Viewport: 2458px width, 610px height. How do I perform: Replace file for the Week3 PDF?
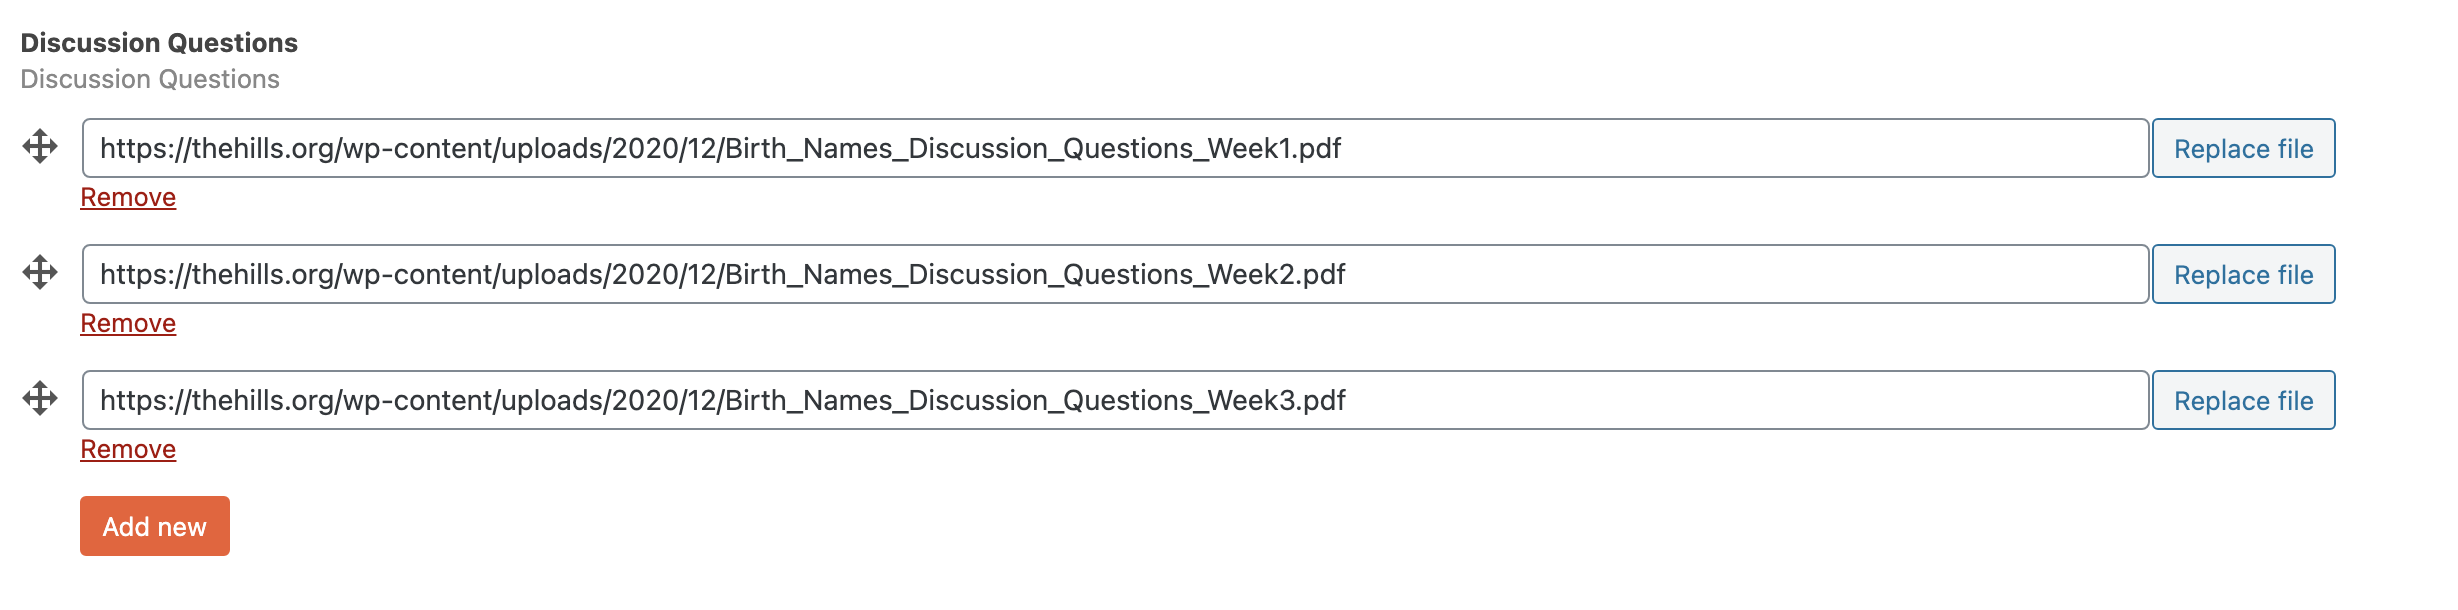pyautogui.click(x=2243, y=400)
